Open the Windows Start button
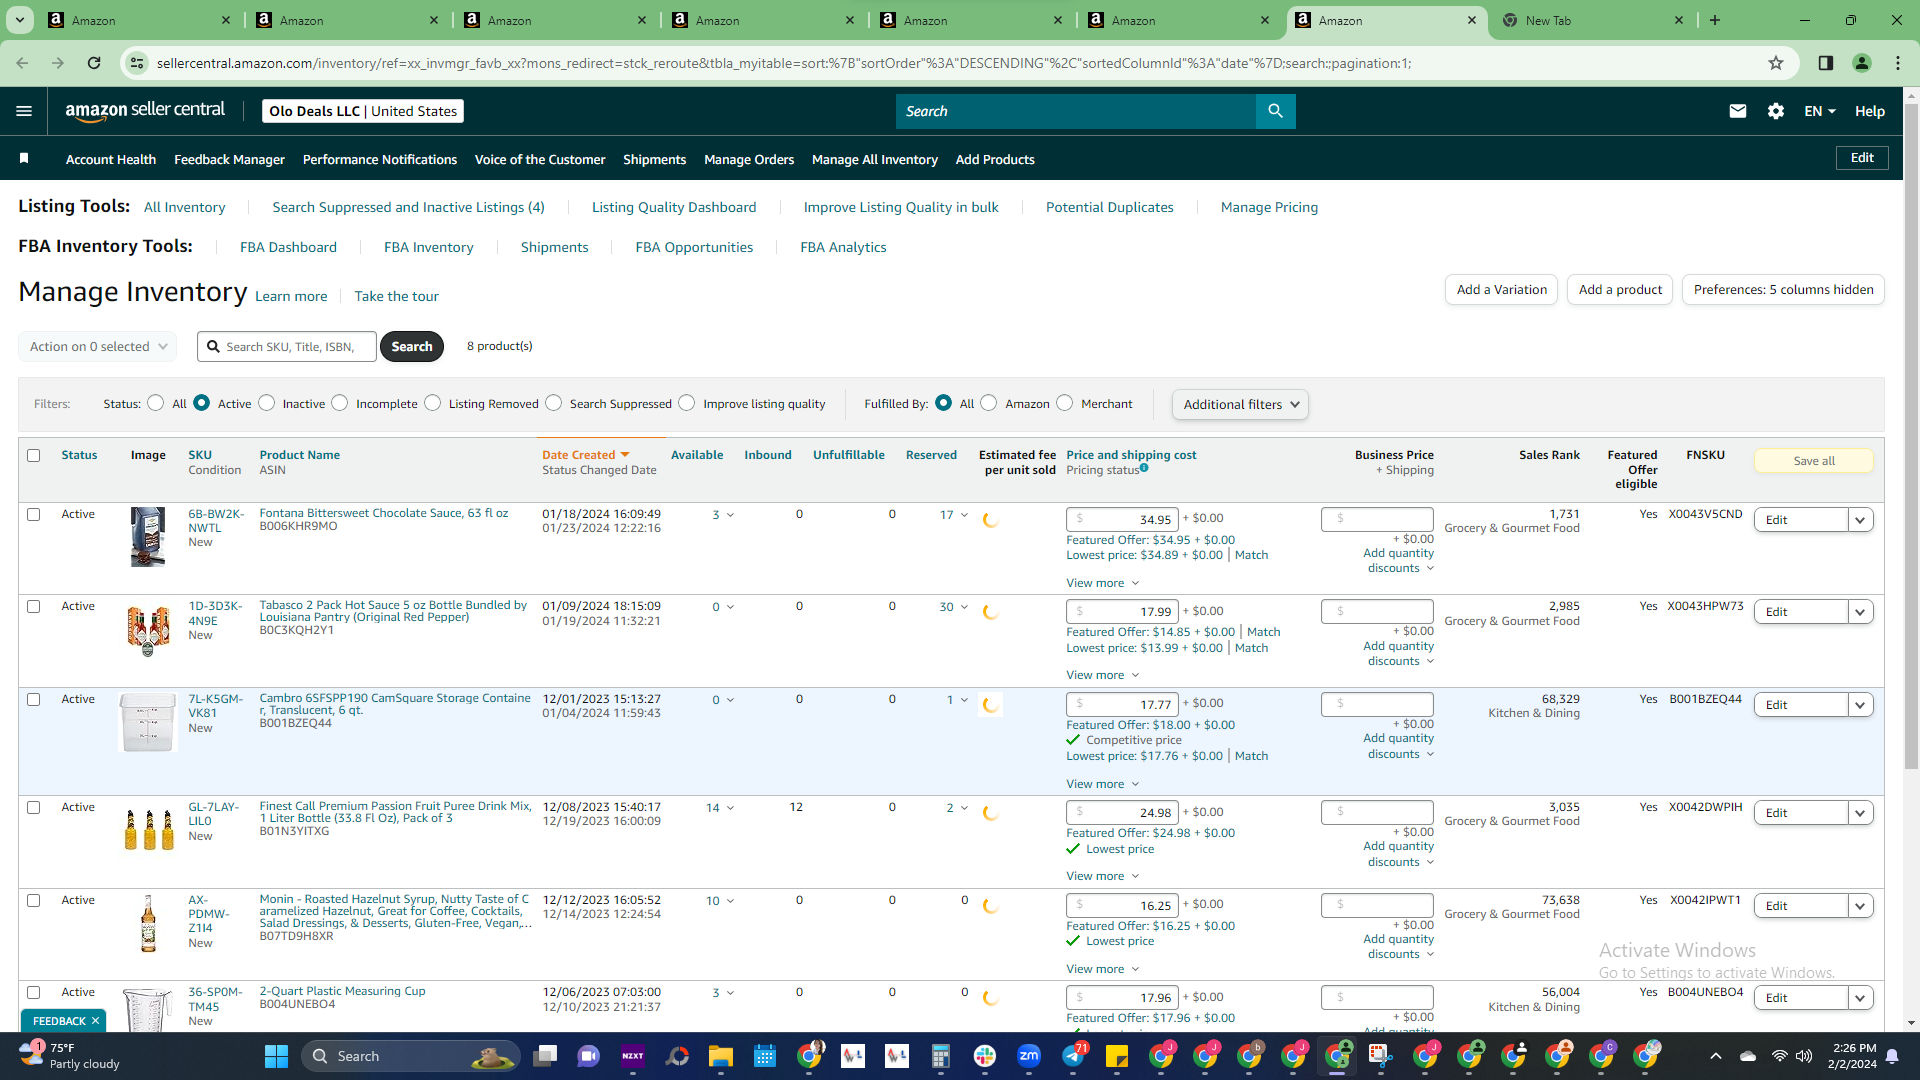This screenshot has width=1920, height=1080. [276, 1056]
